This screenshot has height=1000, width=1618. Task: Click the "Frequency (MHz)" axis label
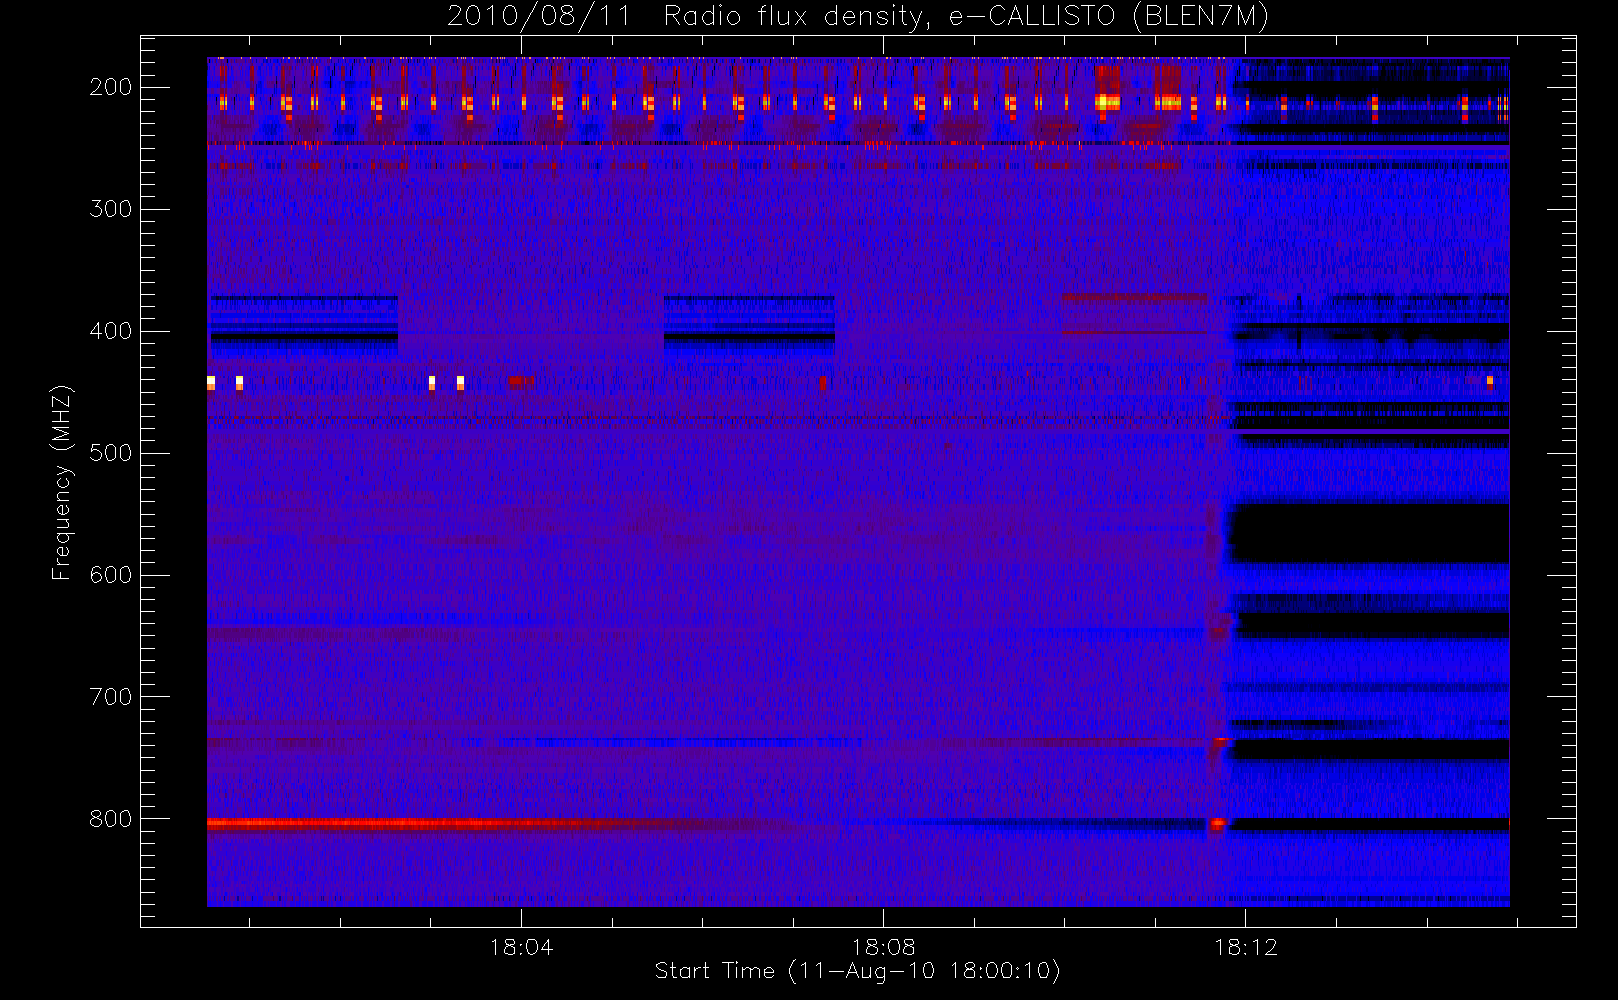point(62,482)
